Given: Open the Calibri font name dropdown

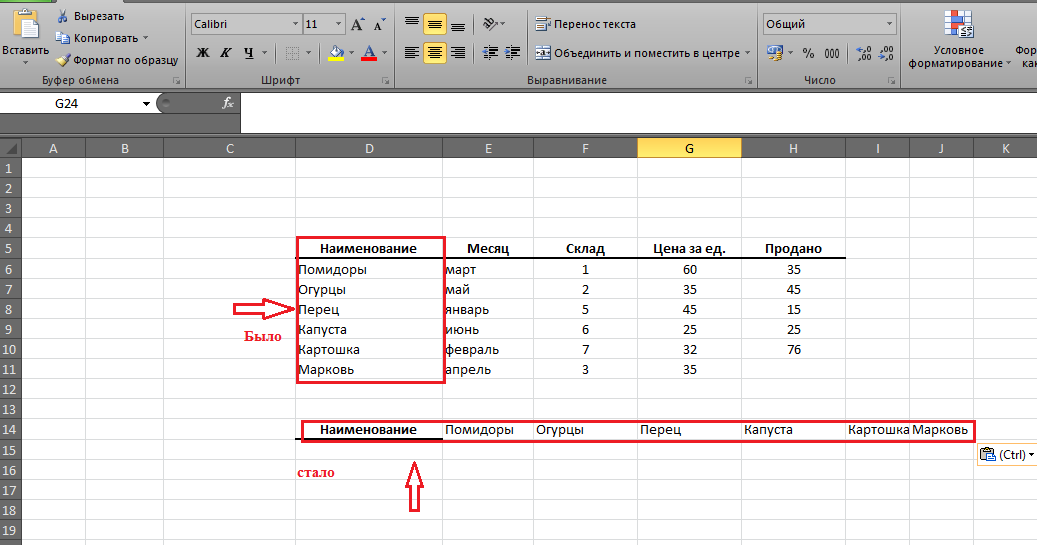Looking at the screenshot, I should coord(295,24).
